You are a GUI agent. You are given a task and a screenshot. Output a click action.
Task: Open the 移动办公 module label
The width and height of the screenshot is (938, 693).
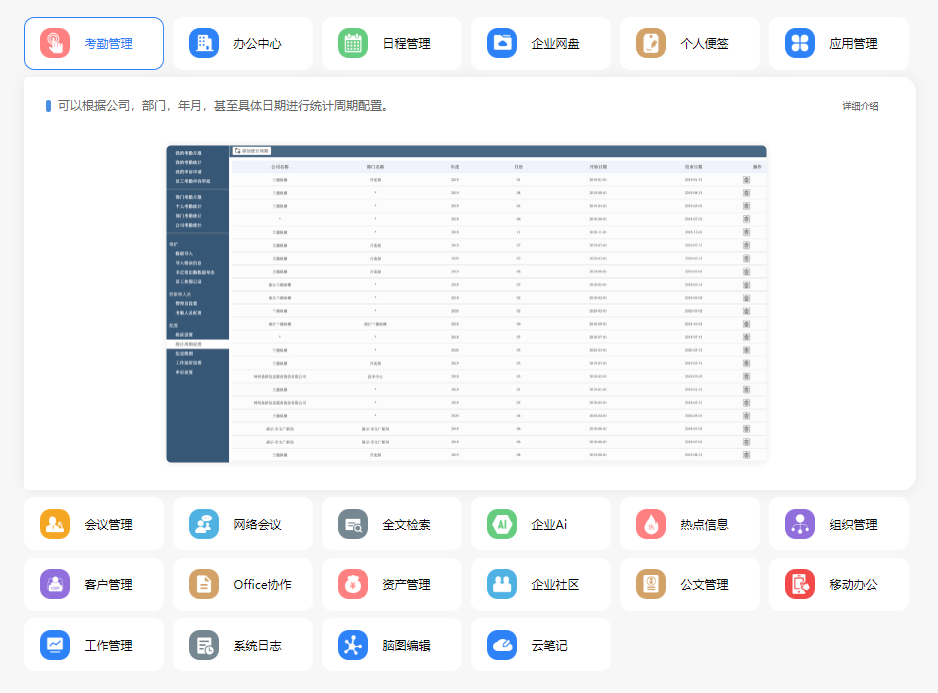tap(853, 585)
